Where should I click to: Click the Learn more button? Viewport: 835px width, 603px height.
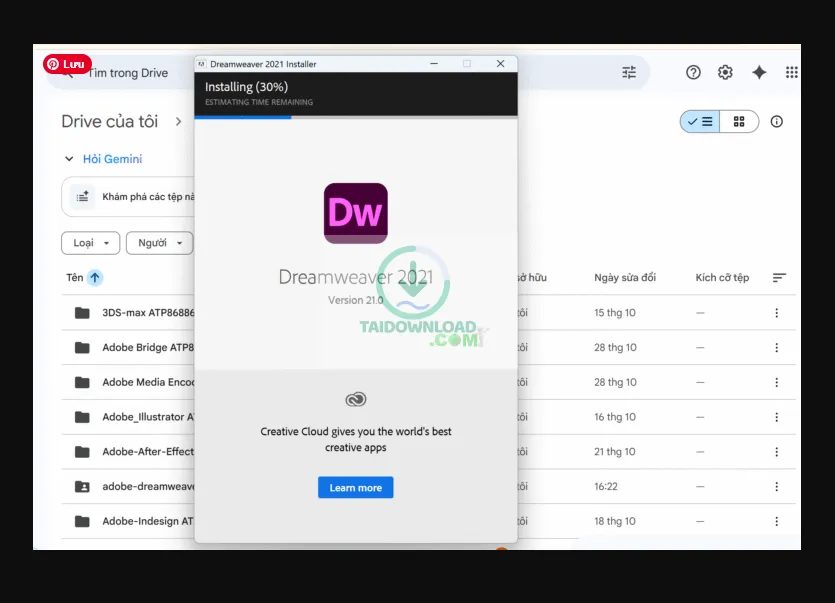coord(355,486)
